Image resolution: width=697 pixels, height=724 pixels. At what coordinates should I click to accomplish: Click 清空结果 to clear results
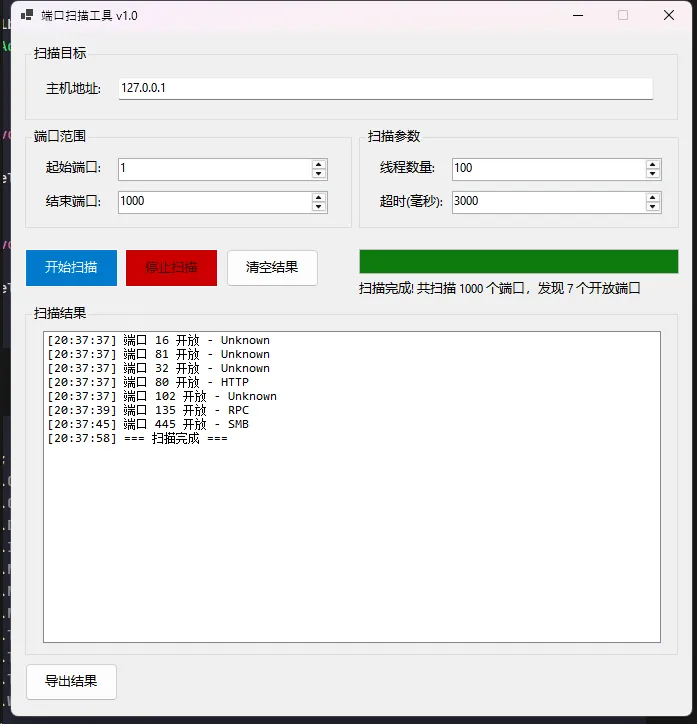(x=272, y=268)
